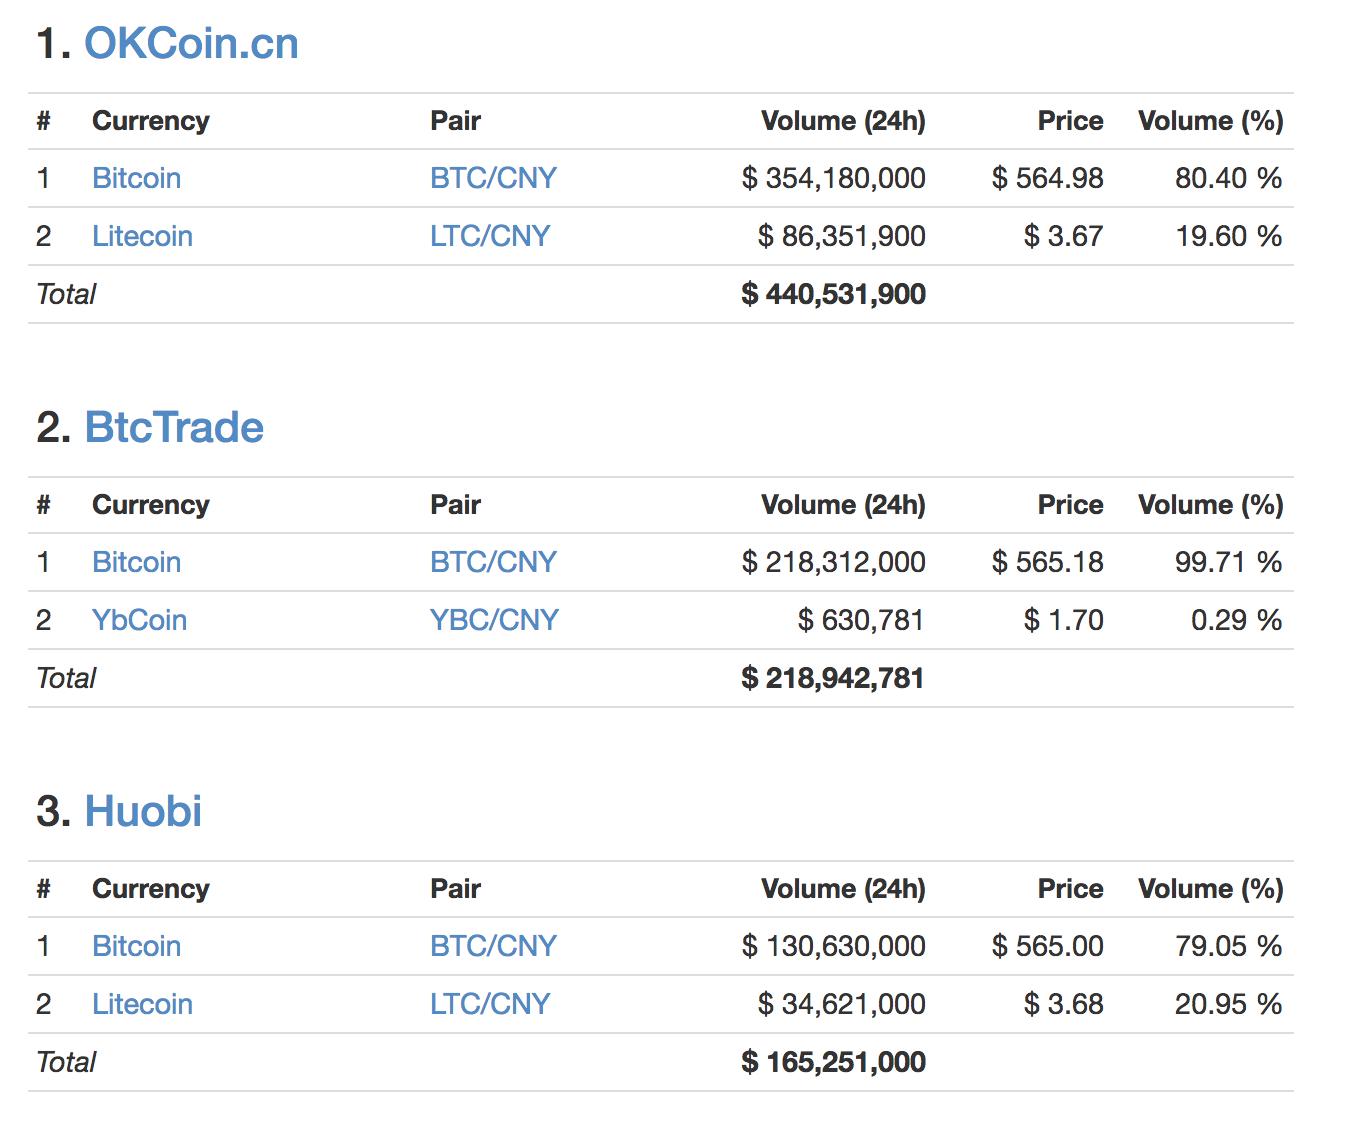Image resolution: width=1358 pixels, height=1142 pixels.
Task: Open the OKCoin.cn exchange link
Action: (x=191, y=44)
